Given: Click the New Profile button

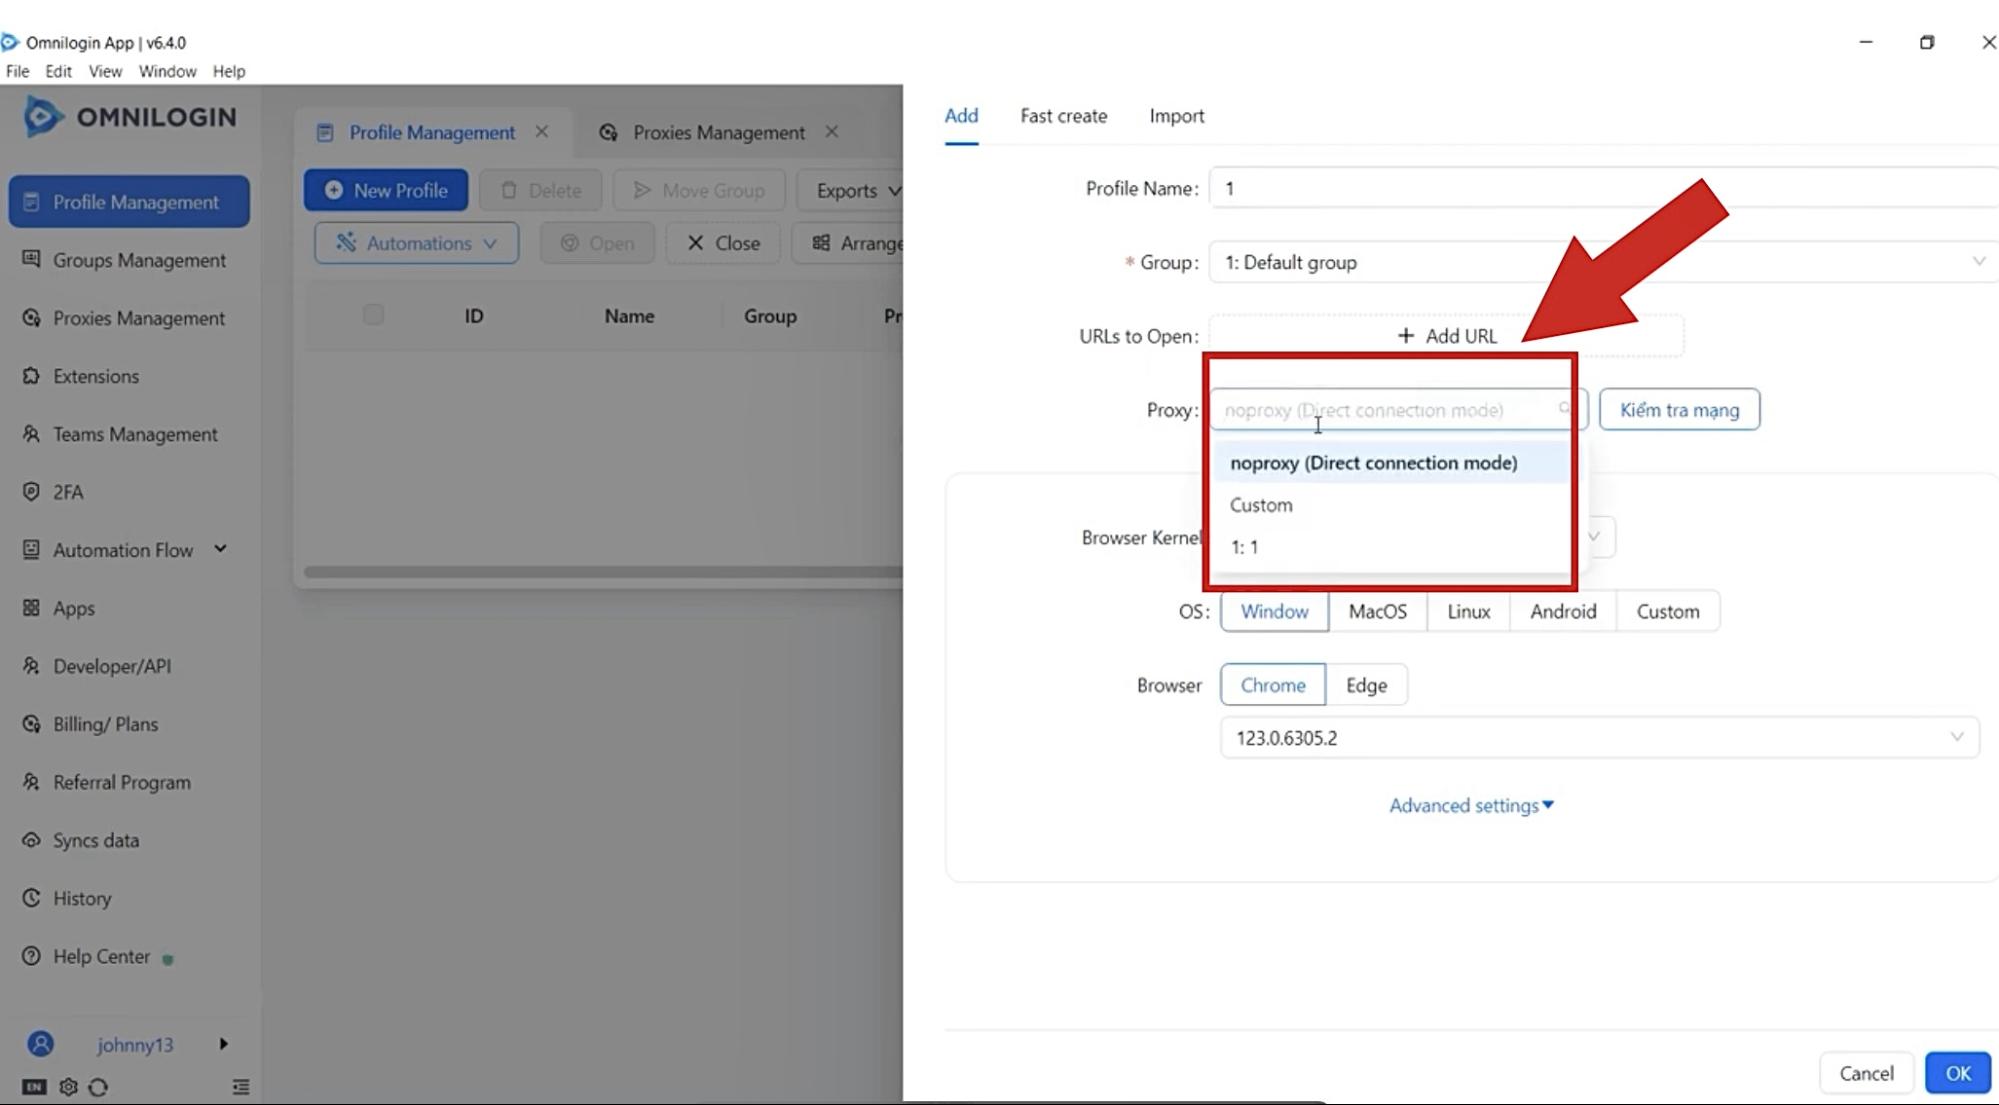Looking at the screenshot, I should coord(386,190).
